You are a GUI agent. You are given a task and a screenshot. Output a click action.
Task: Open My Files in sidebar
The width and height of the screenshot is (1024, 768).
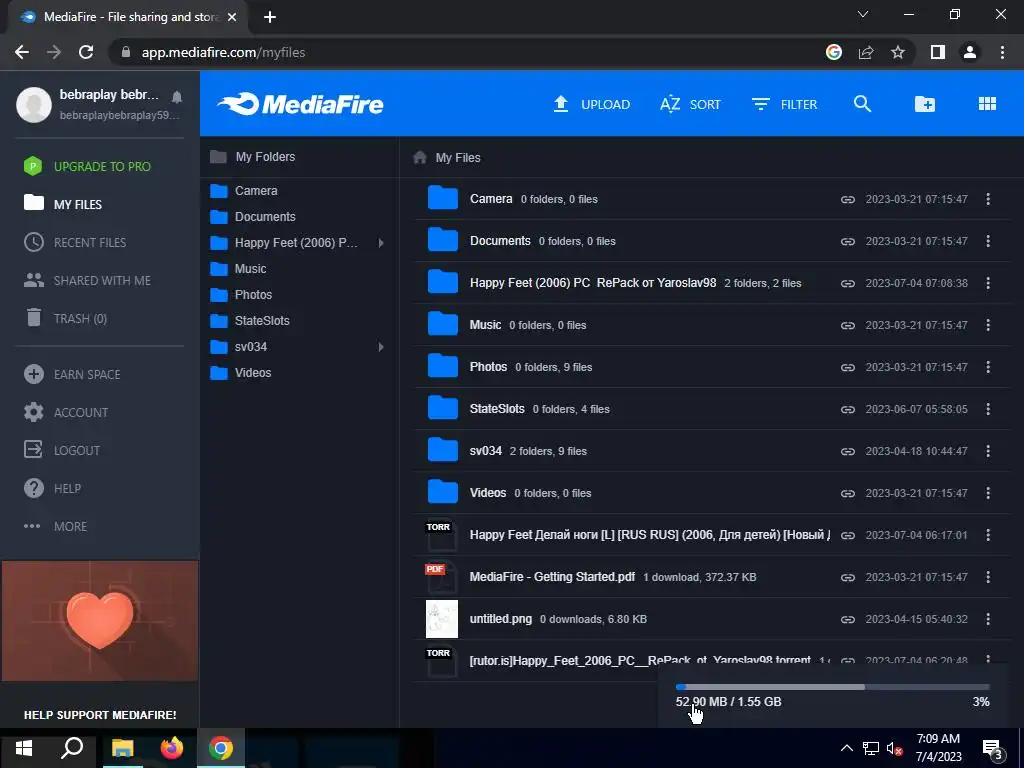(x=63, y=204)
